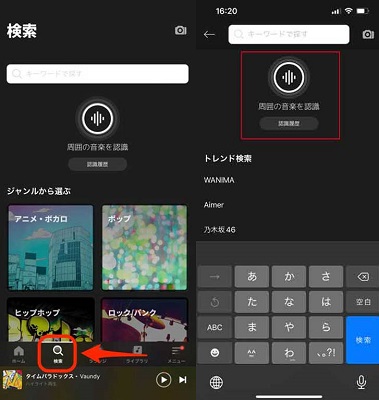This screenshot has height=400, width=379.
Task: Tap the わ key on keyboard
Action: [289, 353]
